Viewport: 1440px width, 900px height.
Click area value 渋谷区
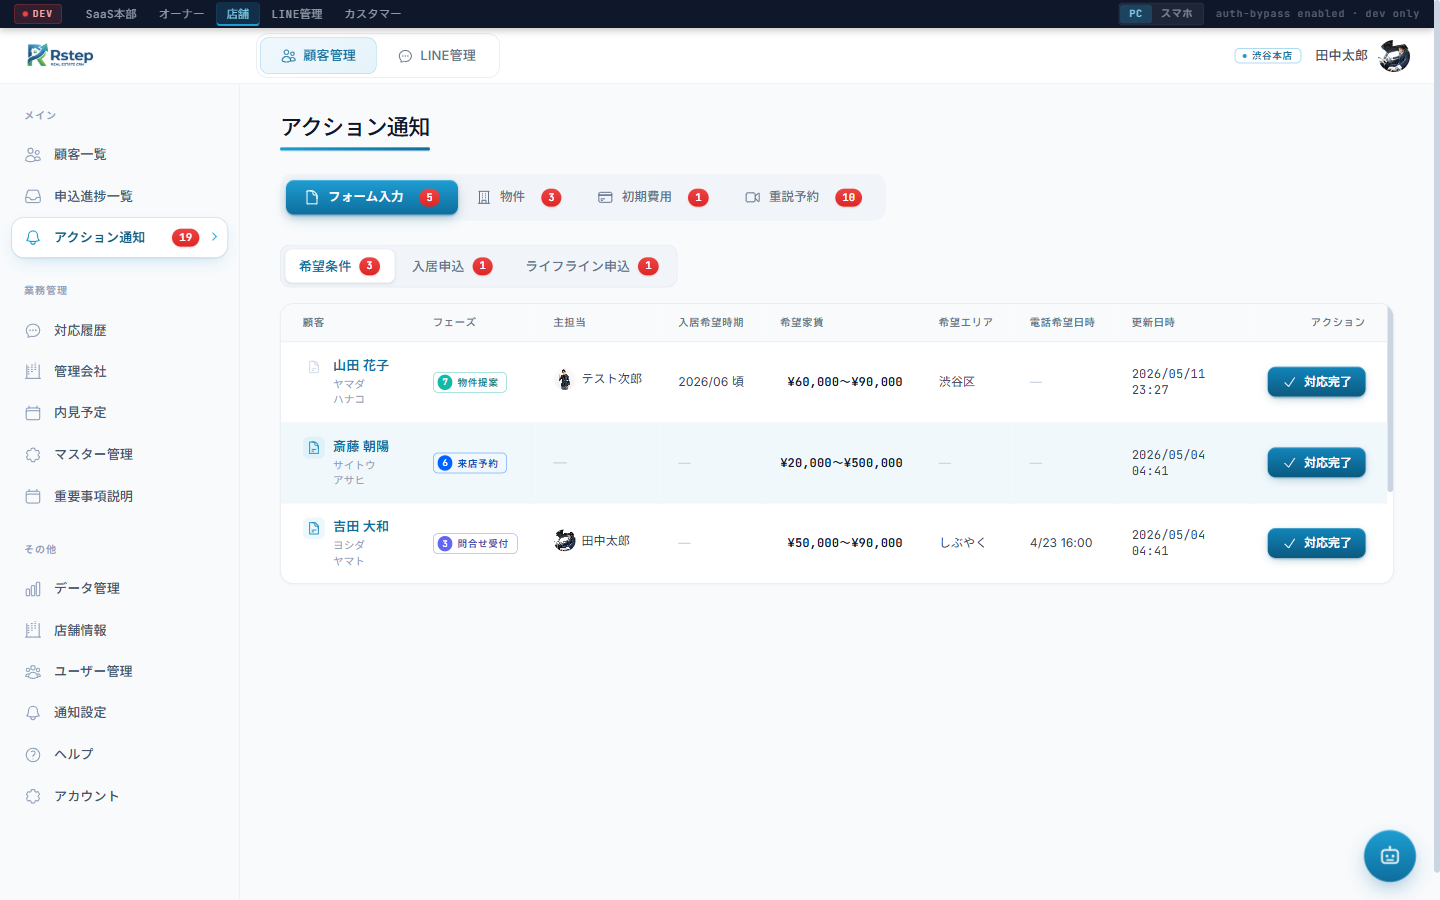[x=957, y=382]
